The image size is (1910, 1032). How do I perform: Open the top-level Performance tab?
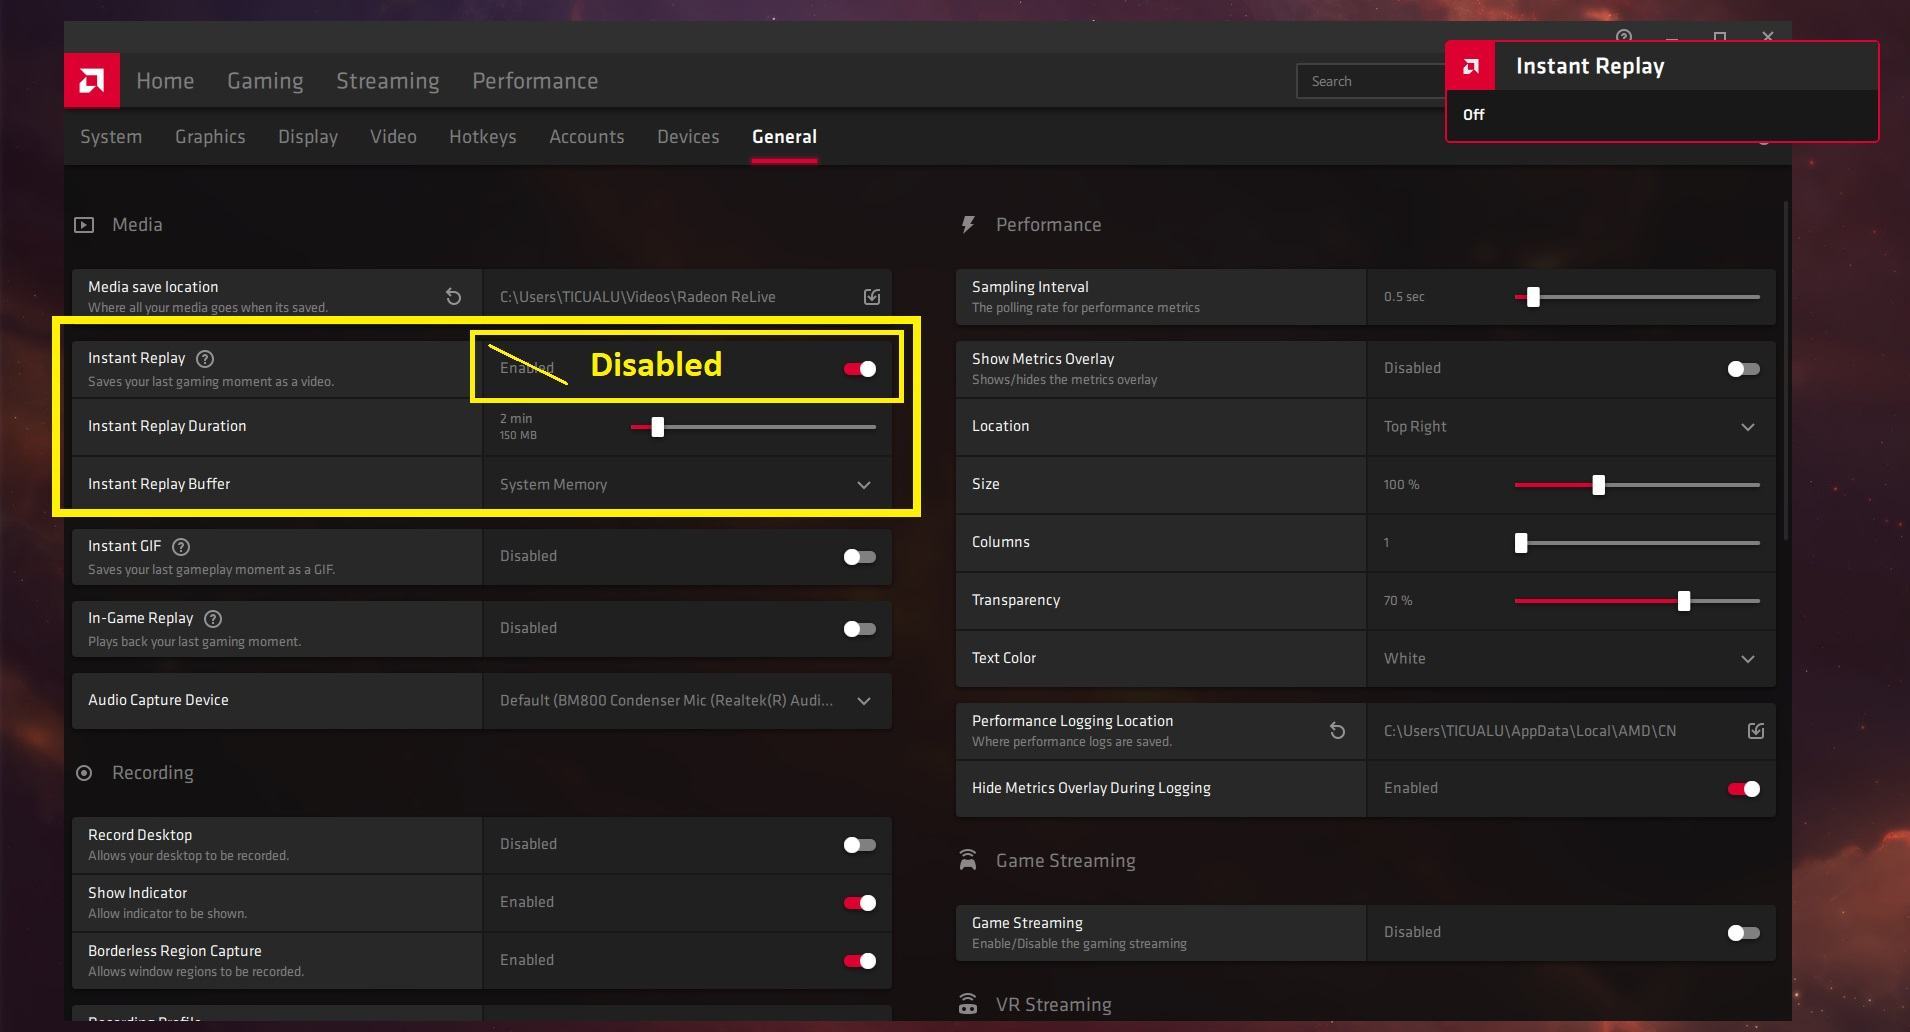pyautogui.click(x=535, y=81)
